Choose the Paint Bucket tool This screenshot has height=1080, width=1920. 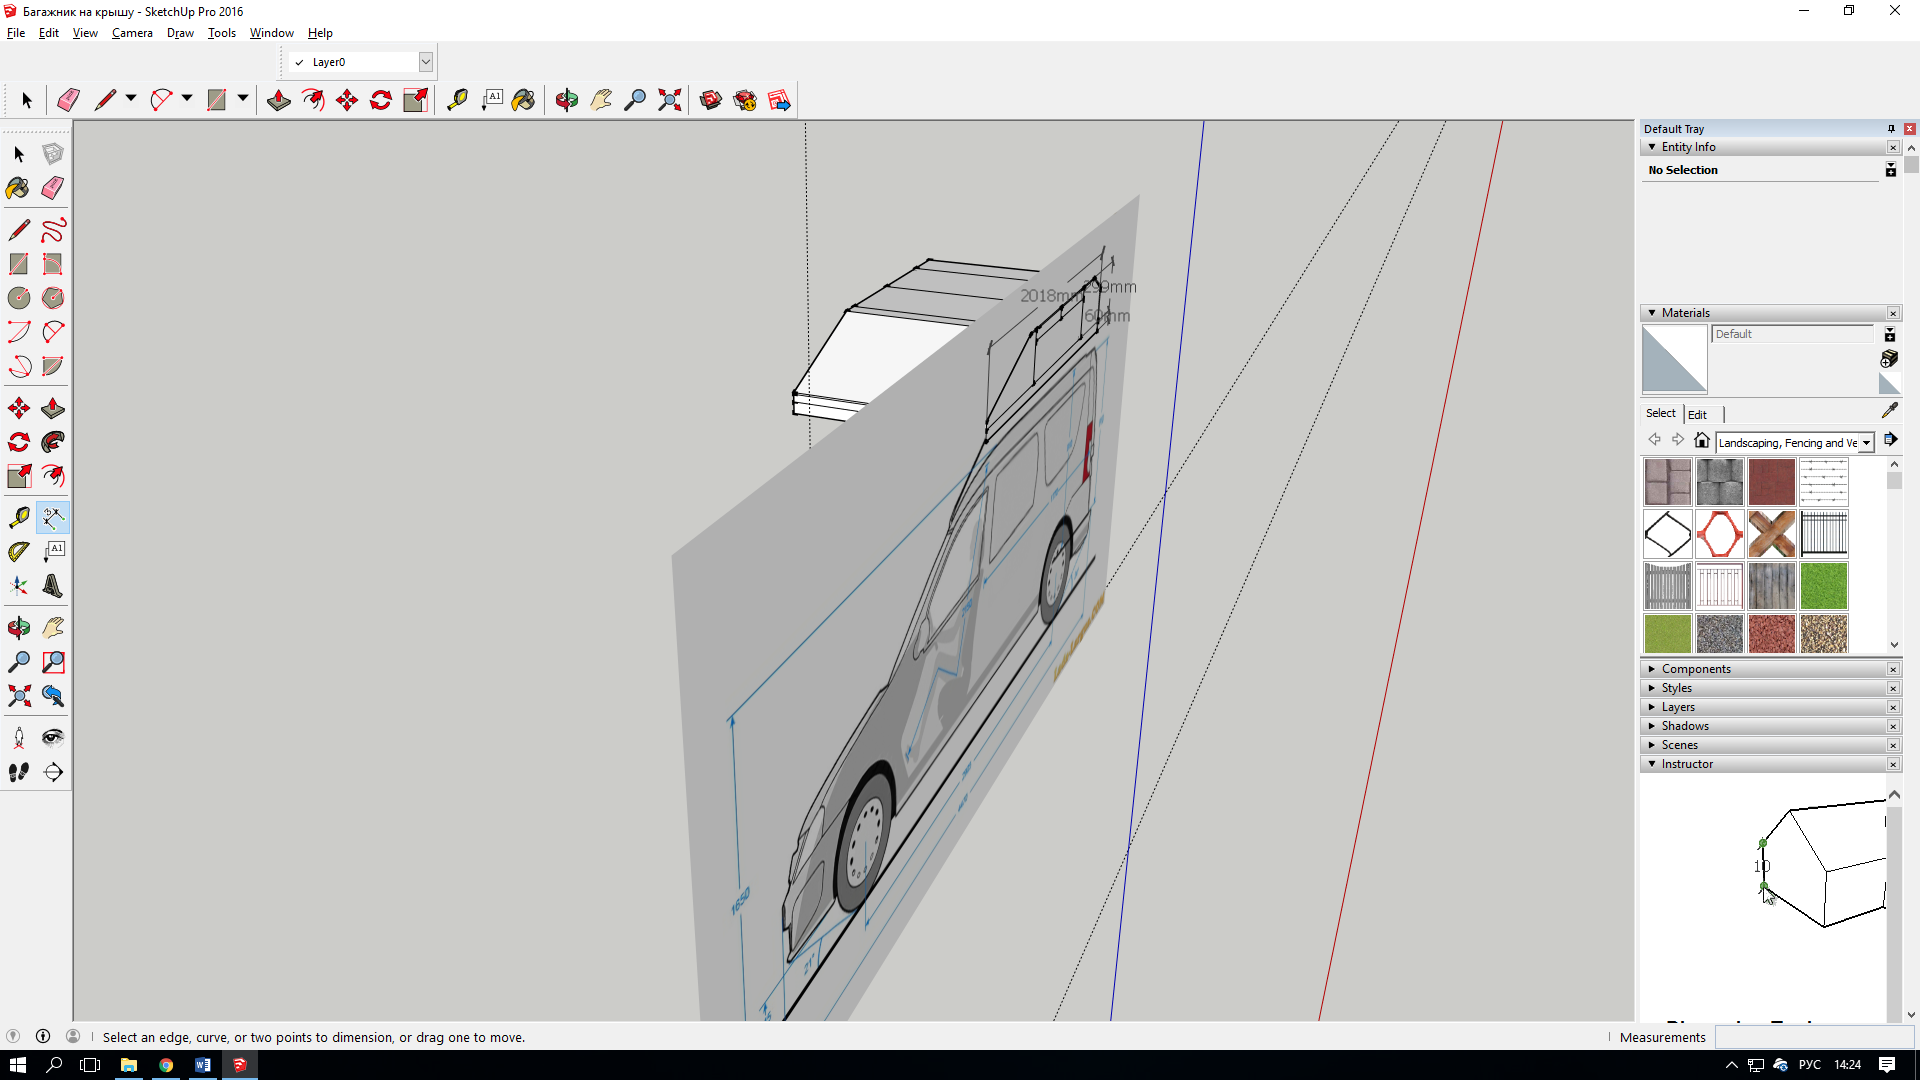18,188
